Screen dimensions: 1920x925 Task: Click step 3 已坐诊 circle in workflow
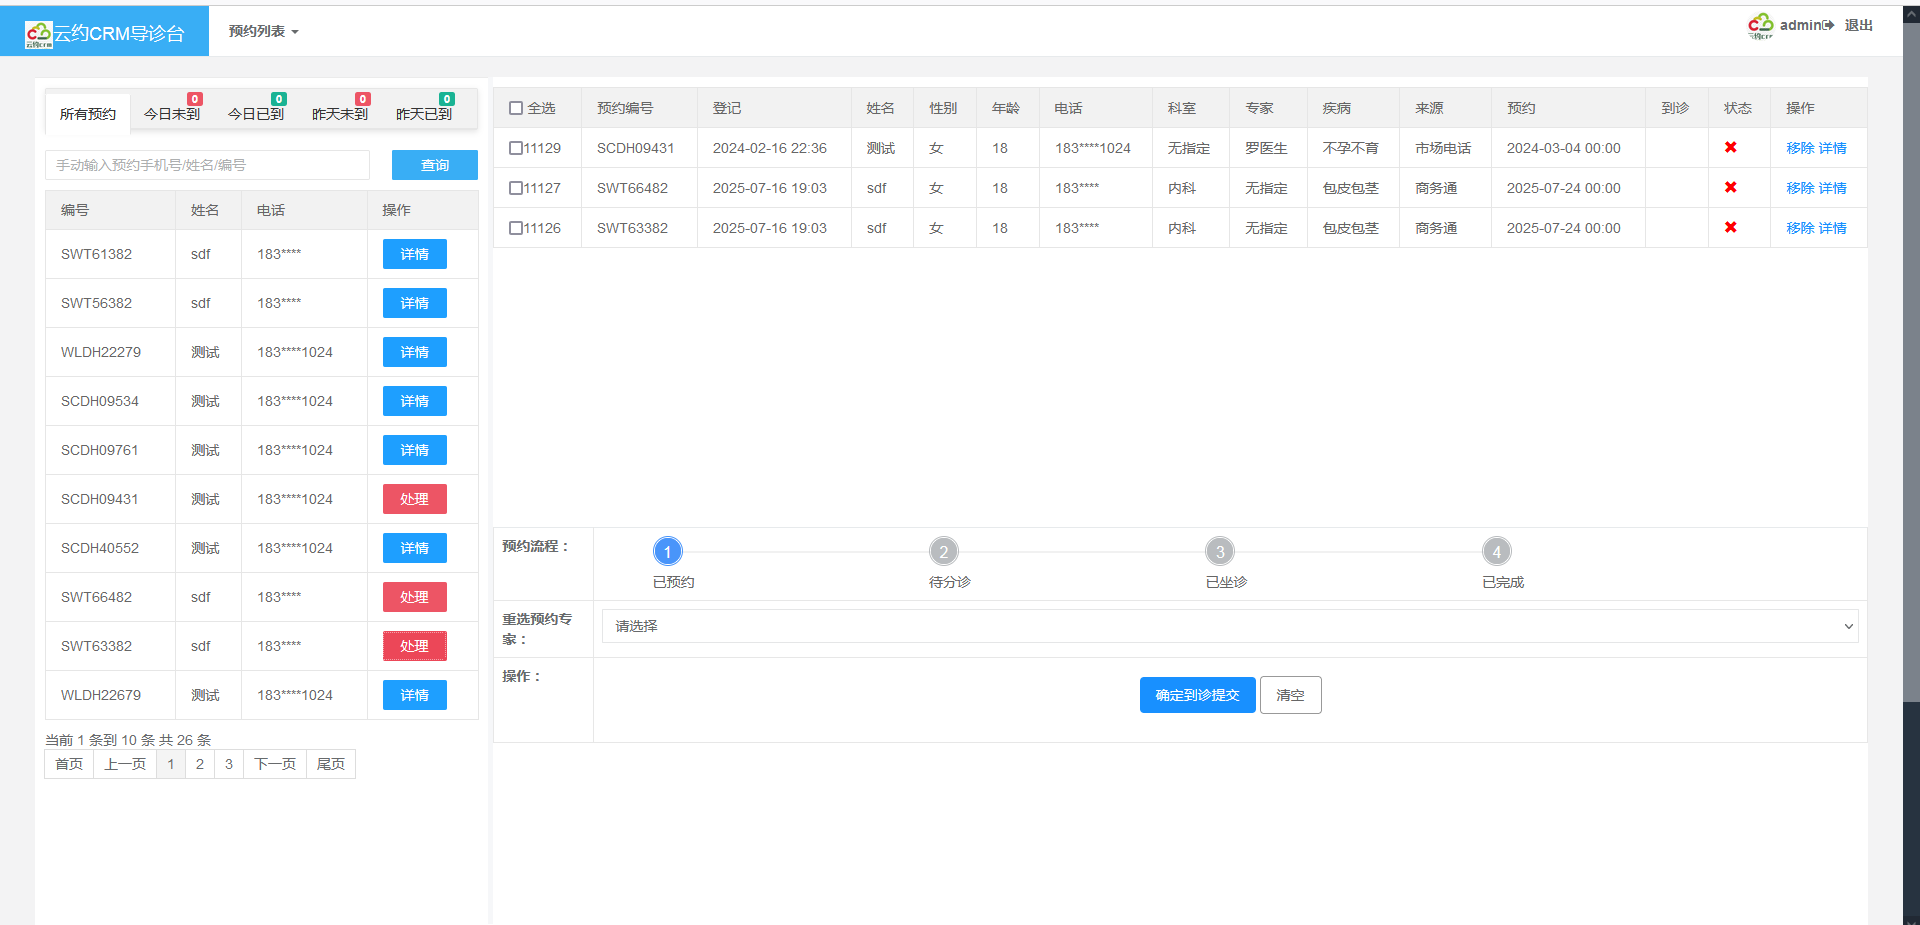click(1219, 552)
